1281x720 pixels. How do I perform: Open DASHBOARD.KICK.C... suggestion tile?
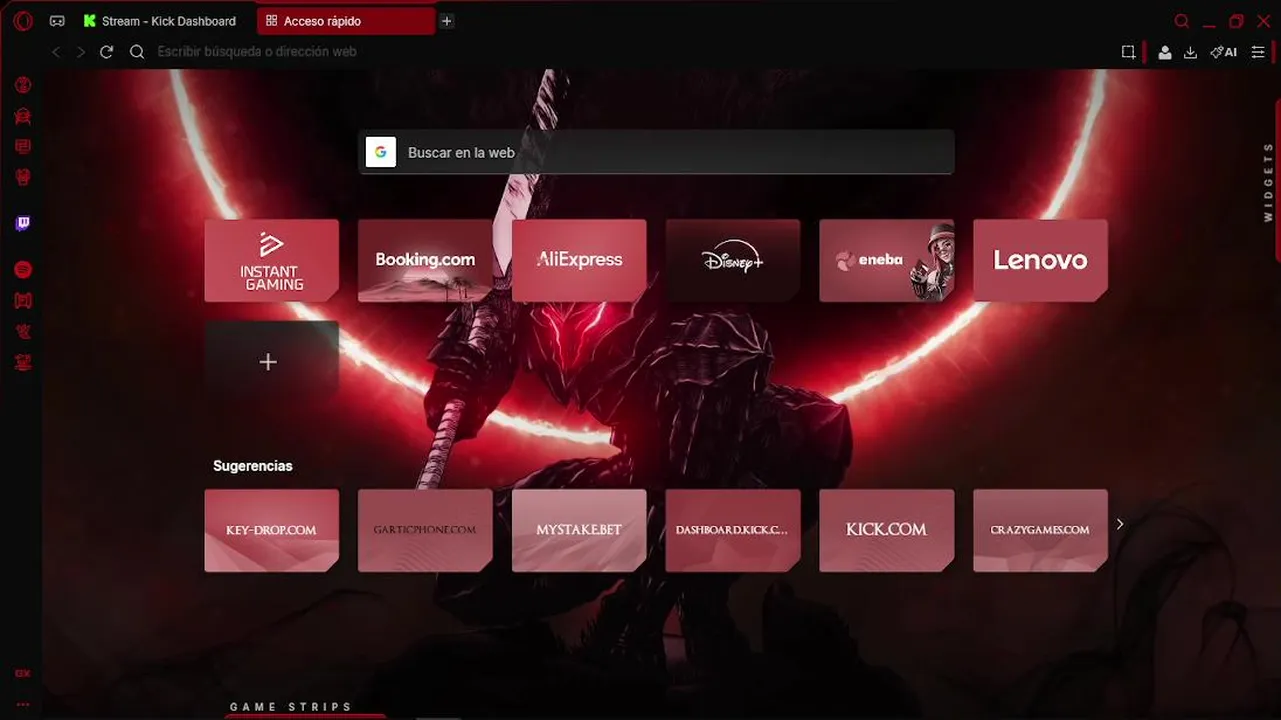[x=733, y=531]
